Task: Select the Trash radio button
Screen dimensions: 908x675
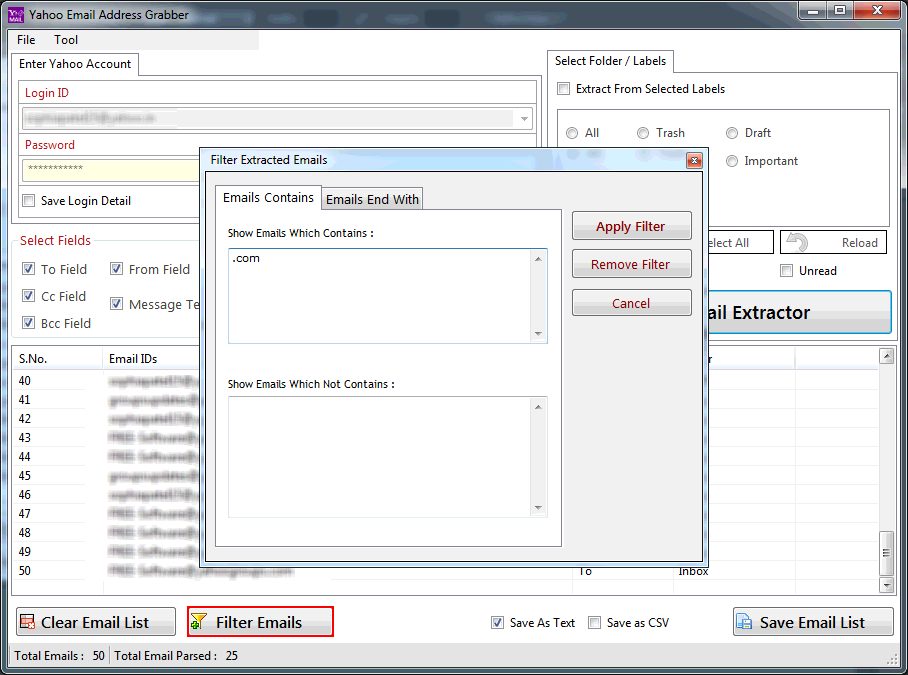Action: pyautogui.click(x=643, y=133)
